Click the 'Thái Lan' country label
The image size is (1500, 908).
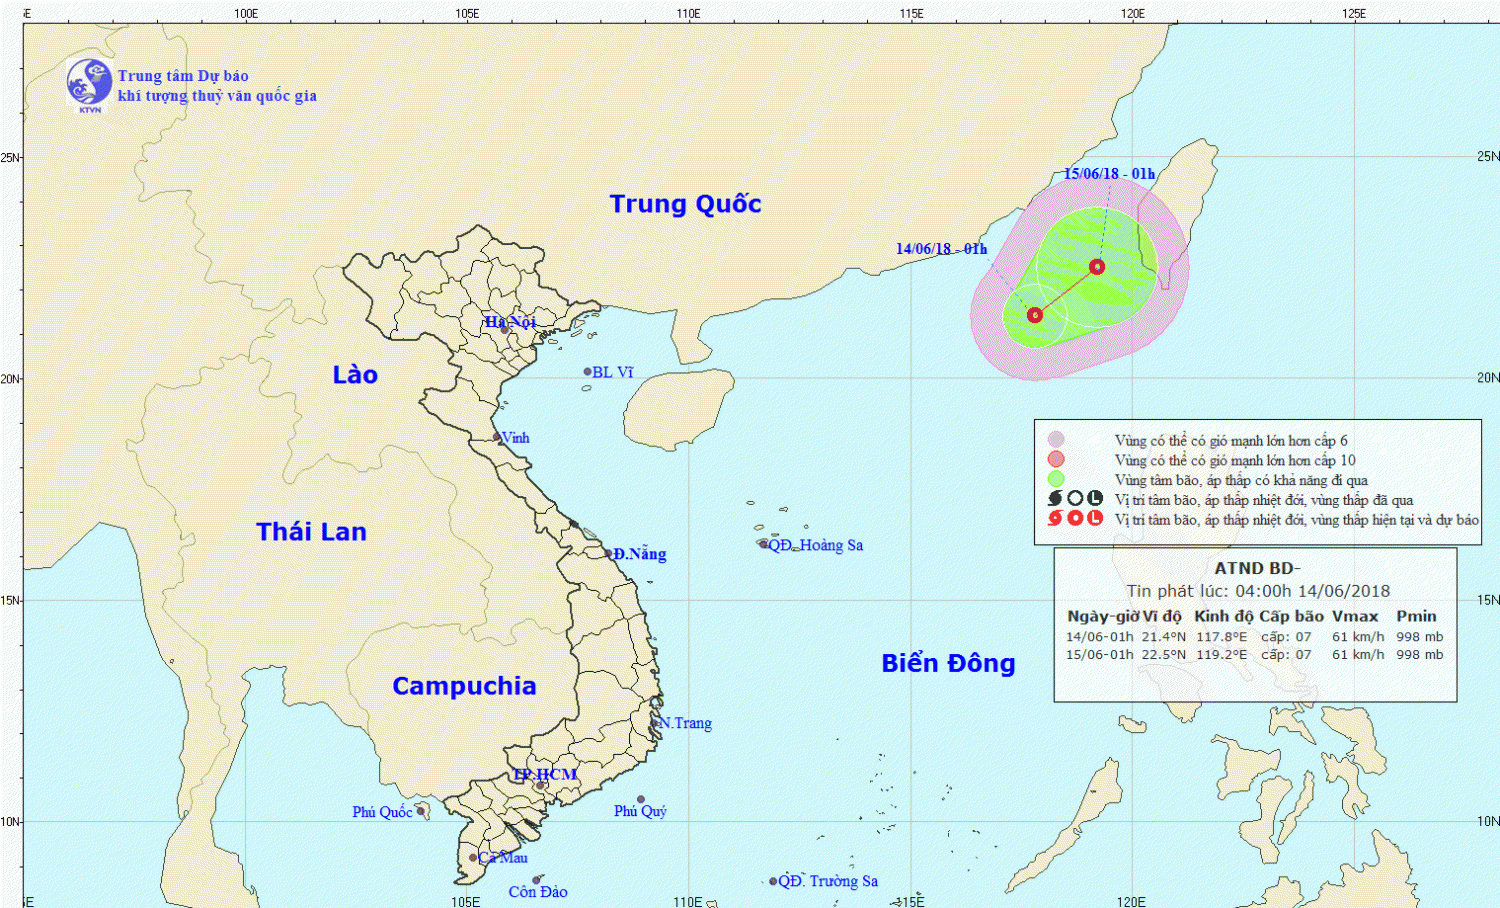[x=311, y=532]
